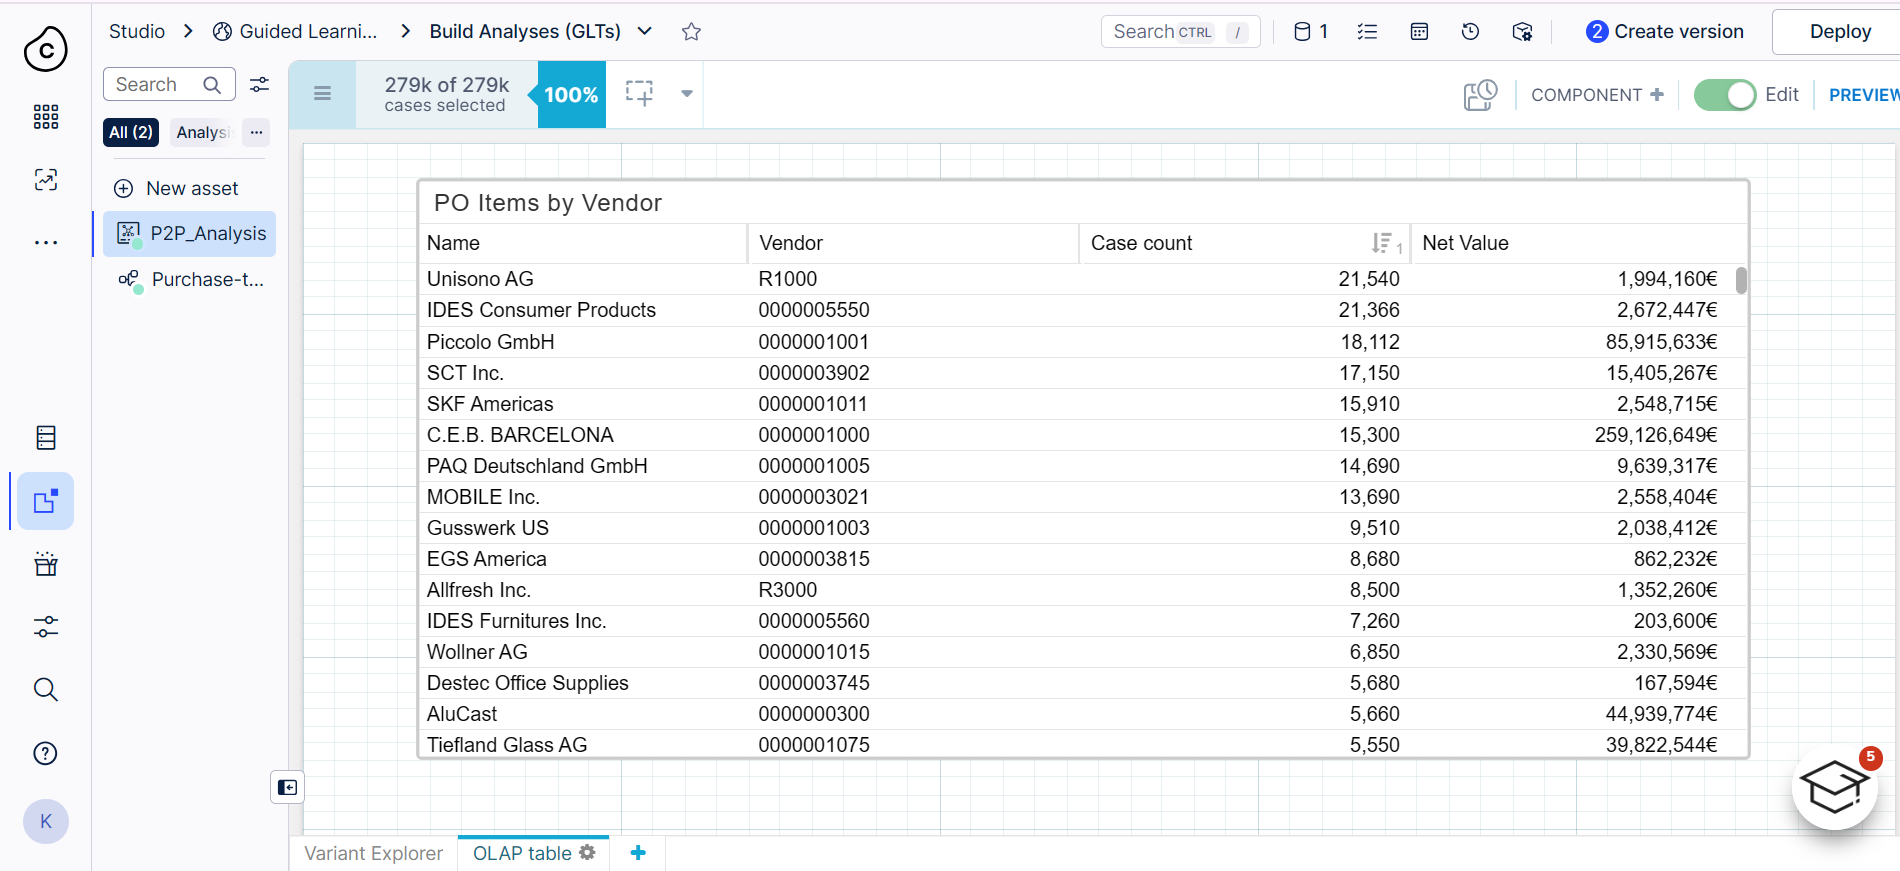Open the sliders settings icon in left sidebar
This screenshot has width=1900, height=871.
coord(46,627)
